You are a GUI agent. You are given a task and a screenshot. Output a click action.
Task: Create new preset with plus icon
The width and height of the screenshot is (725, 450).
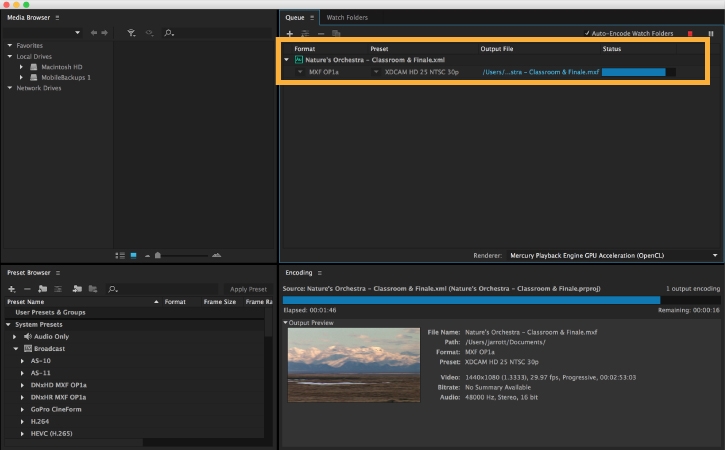coord(11,289)
